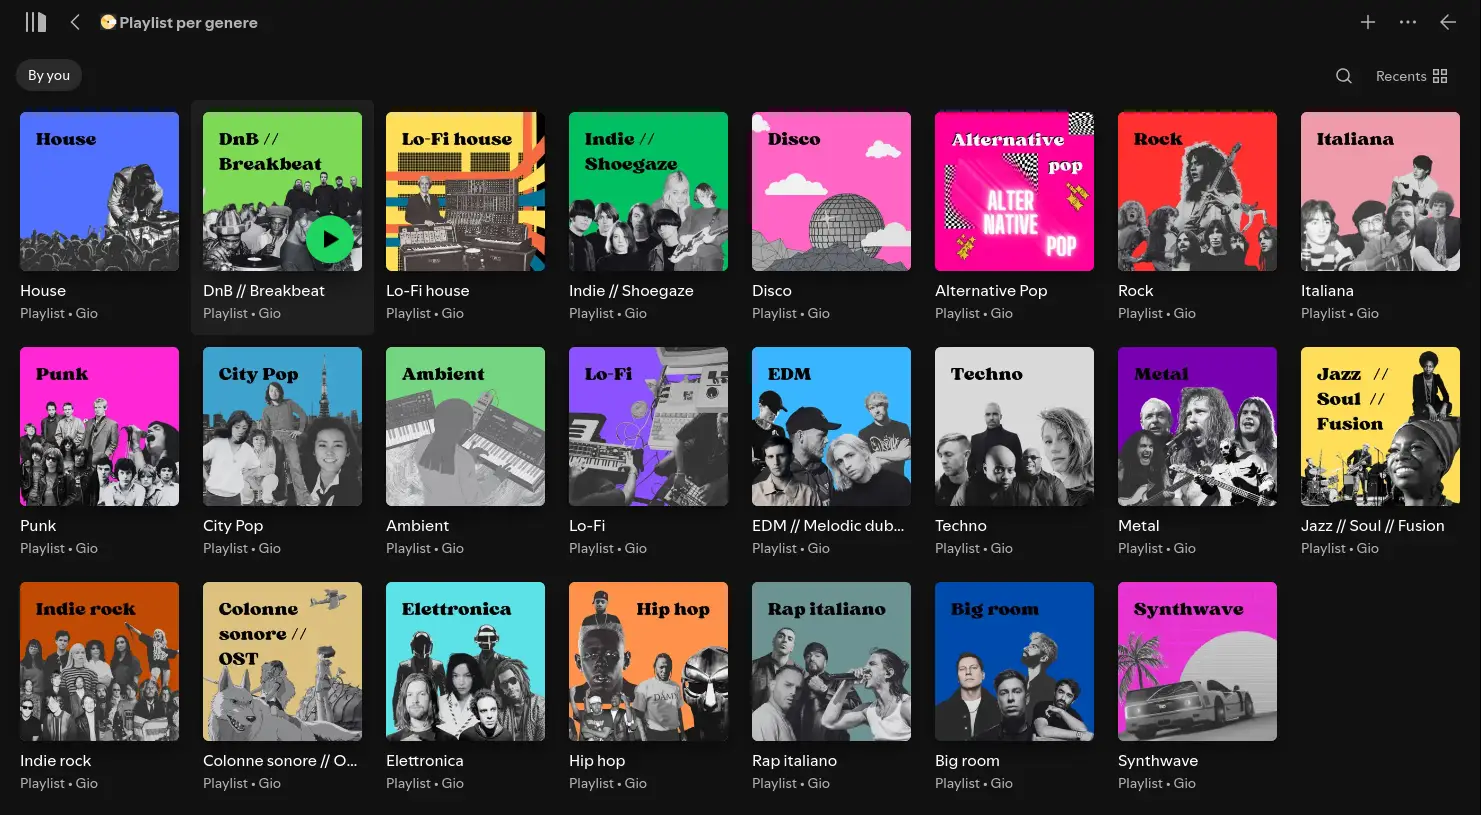Select the City Pop playlist cover
The width and height of the screenshot is (1481, 815).
coord(282,426)
